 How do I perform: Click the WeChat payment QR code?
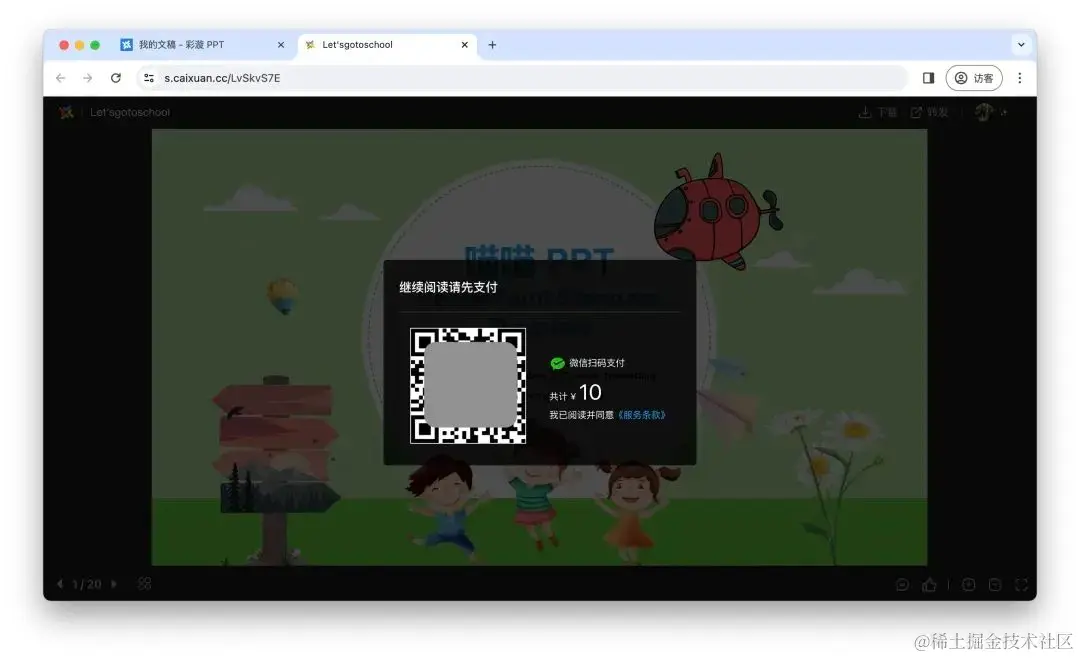(468, 386)
